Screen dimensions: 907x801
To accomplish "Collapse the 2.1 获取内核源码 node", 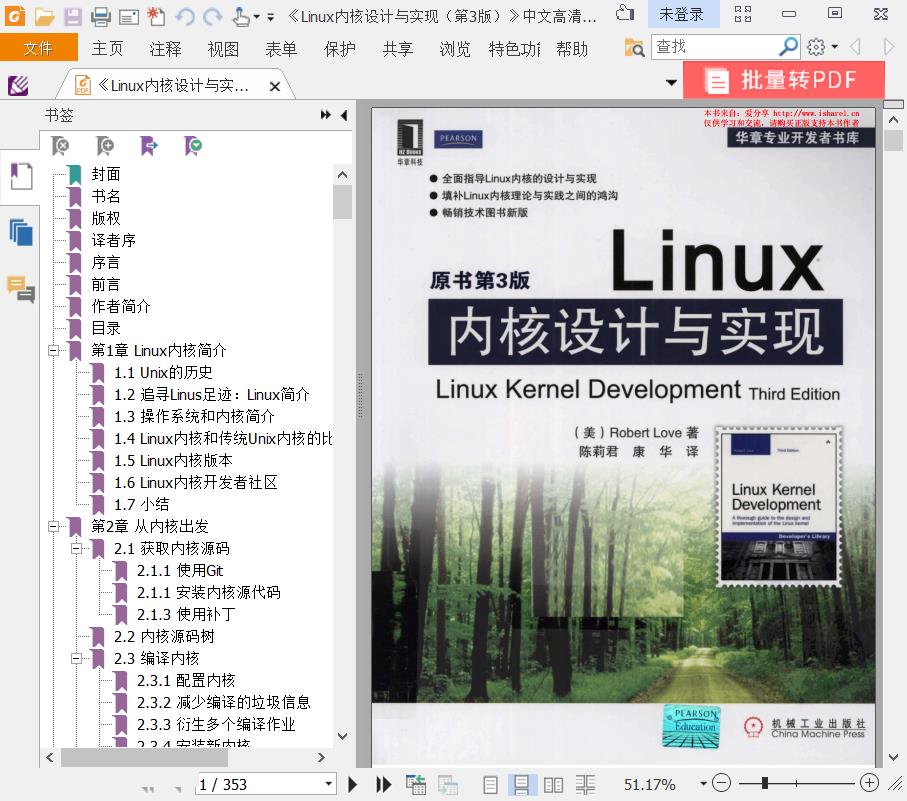I will click(77, 548).
